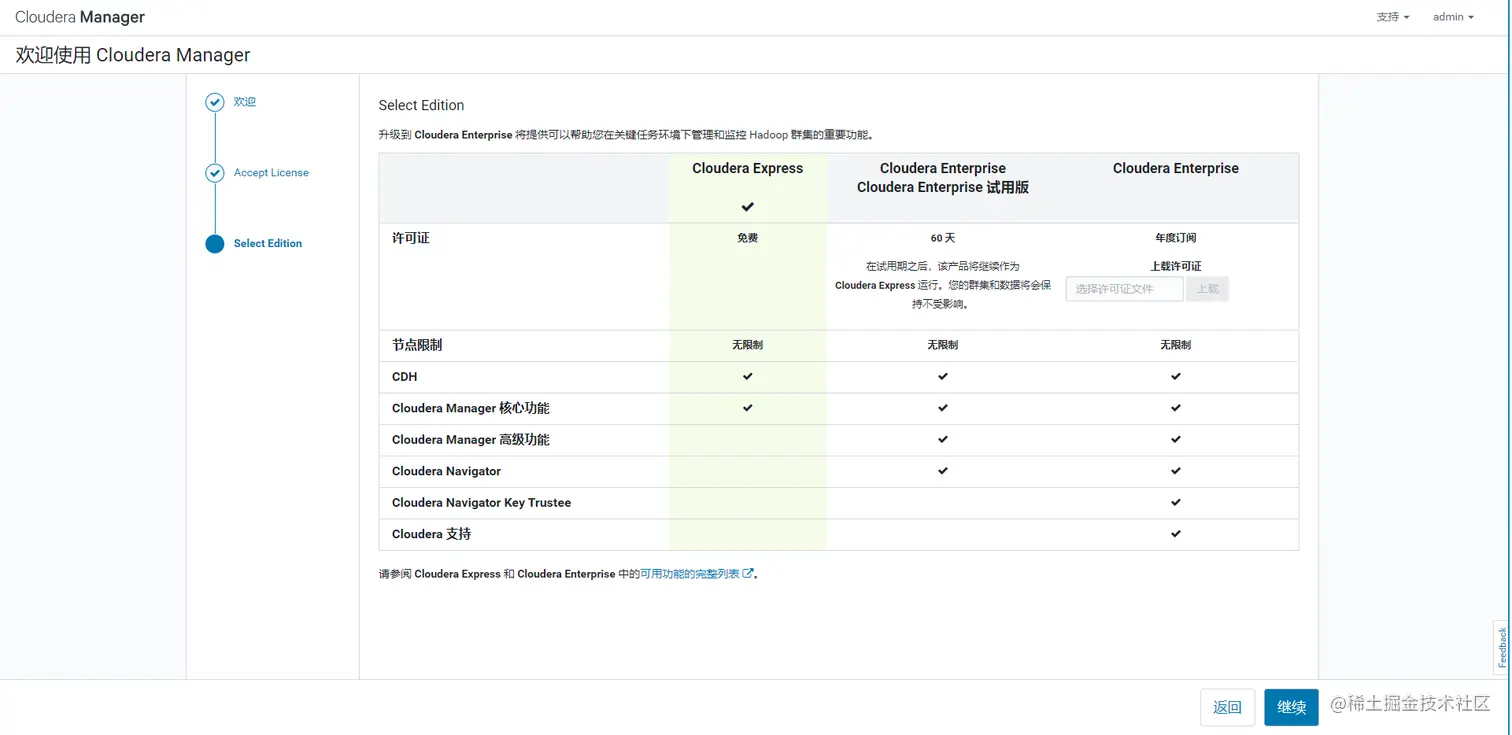Click the CDH row label
The image size is (1512, 735).
405,377
